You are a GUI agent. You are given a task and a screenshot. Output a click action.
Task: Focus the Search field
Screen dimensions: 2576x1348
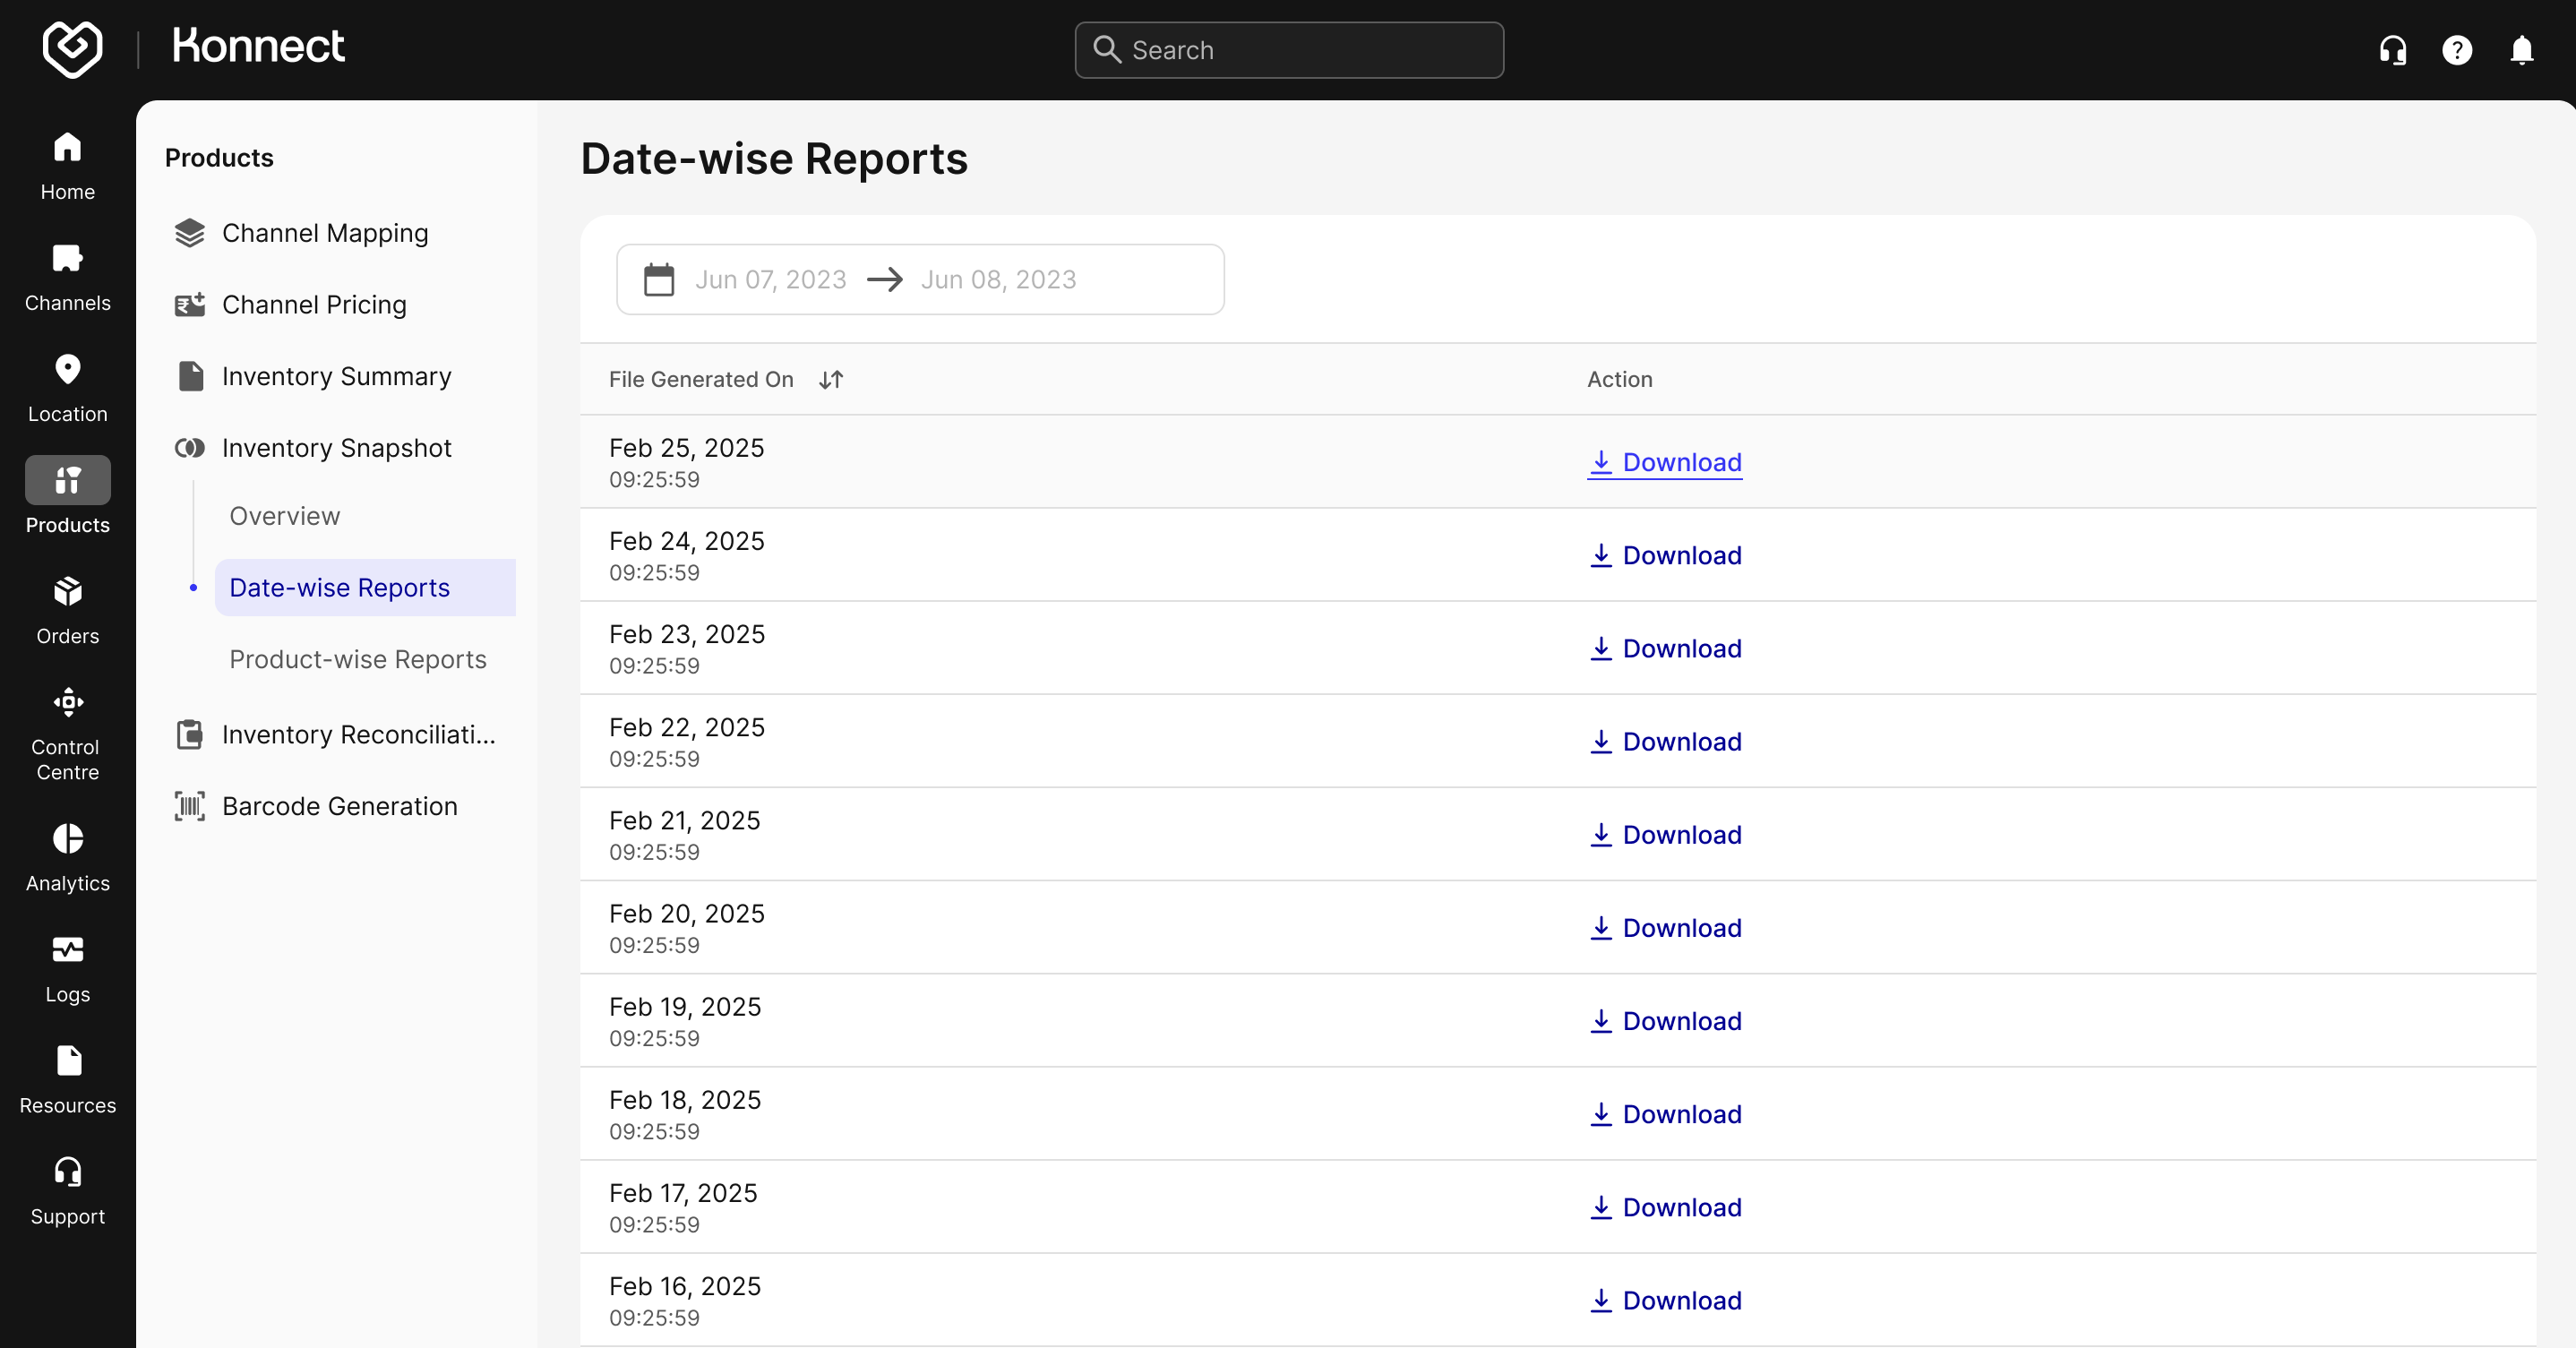1289,50
